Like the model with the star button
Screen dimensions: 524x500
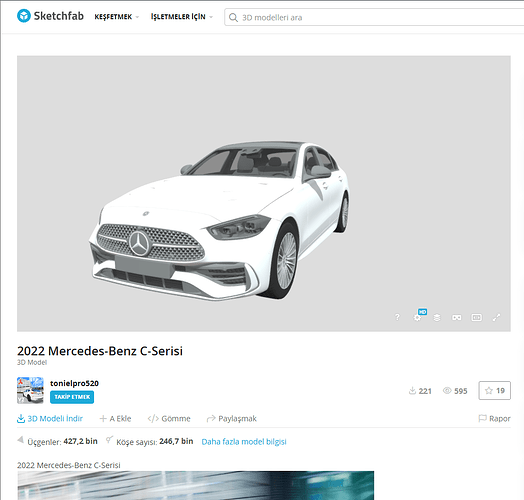[x=495, y=390]
